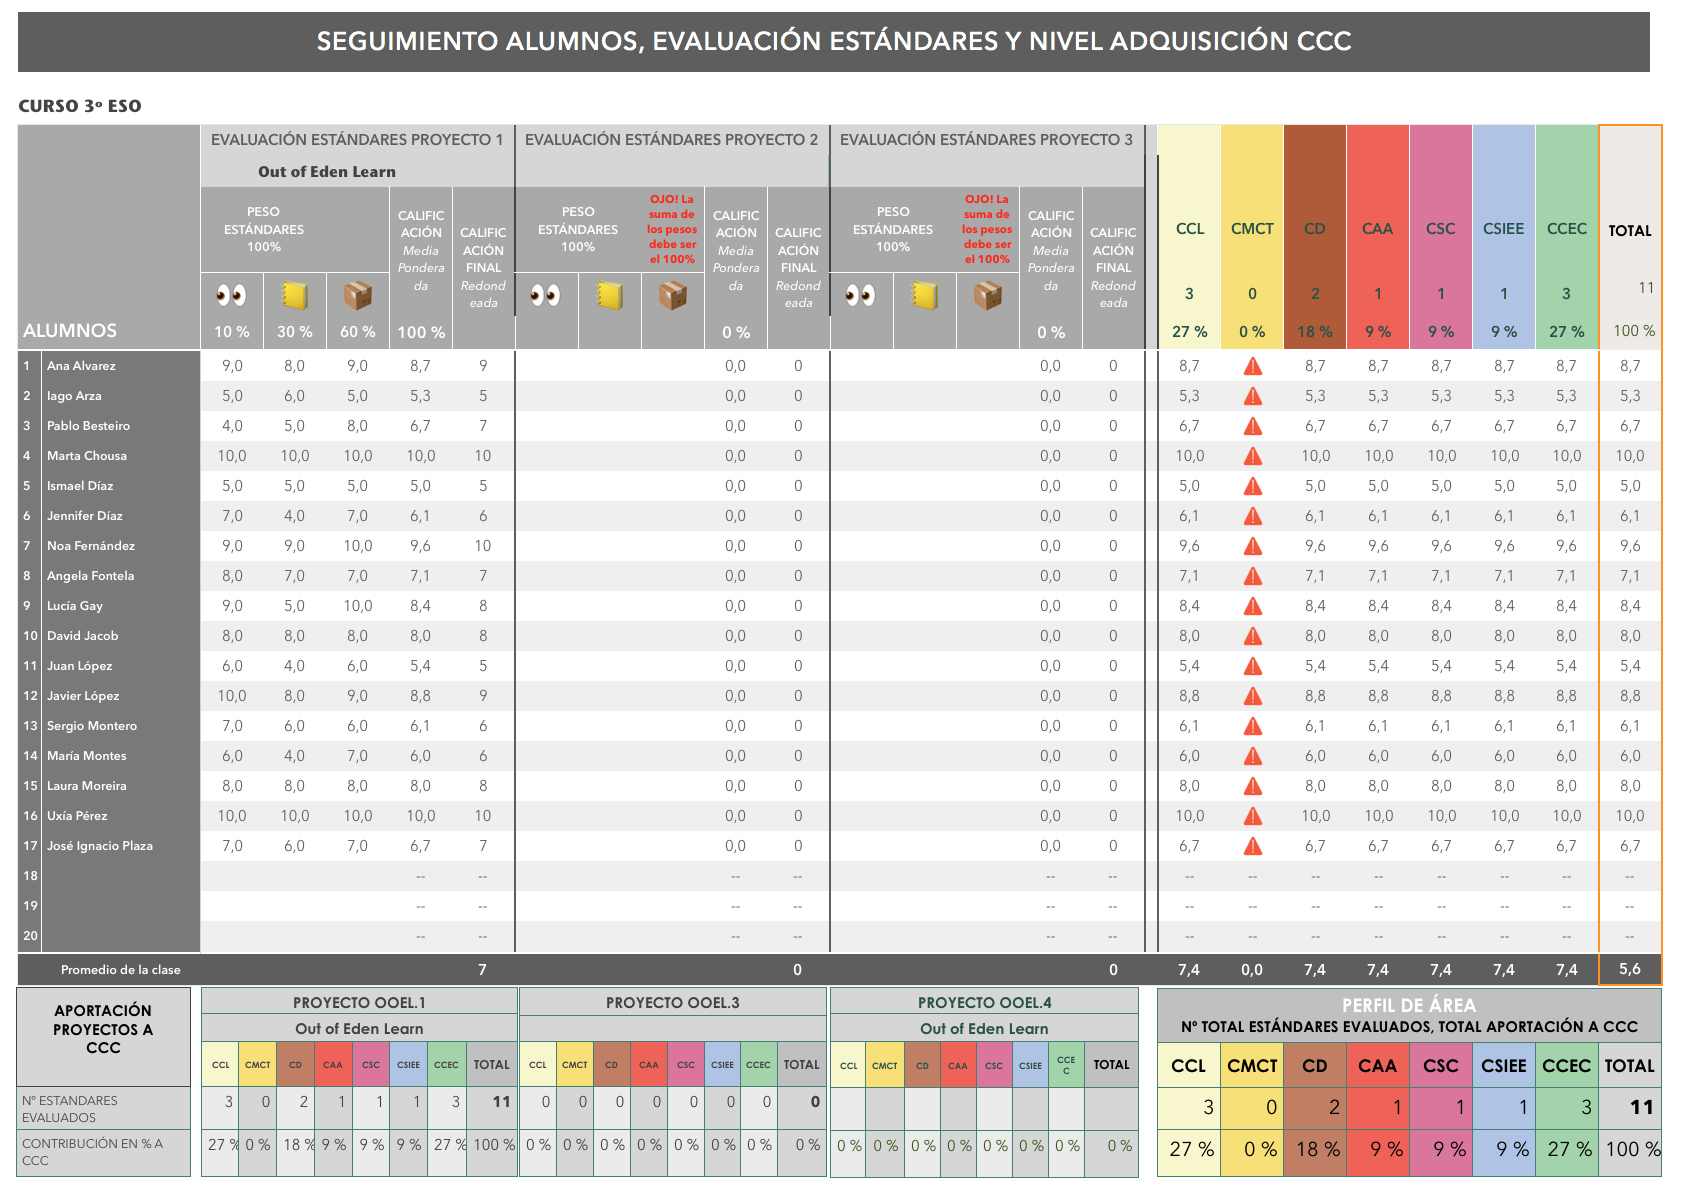Image resolution: width=1691 pixels, height=1192 pixels.
Task: Click the 10 % weight cell in Proyecto 1
Action: coord(231,332)
